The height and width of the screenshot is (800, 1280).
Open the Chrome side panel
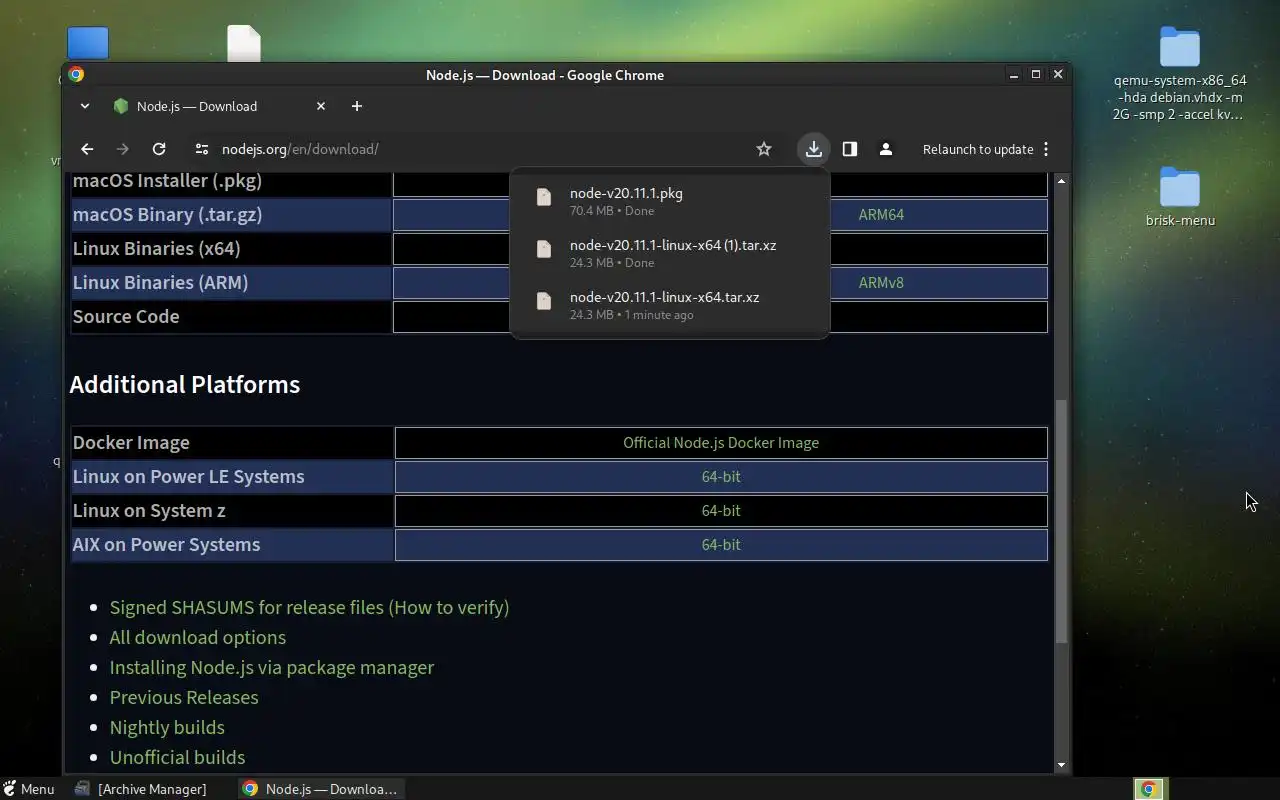click(x=850, y=149)
